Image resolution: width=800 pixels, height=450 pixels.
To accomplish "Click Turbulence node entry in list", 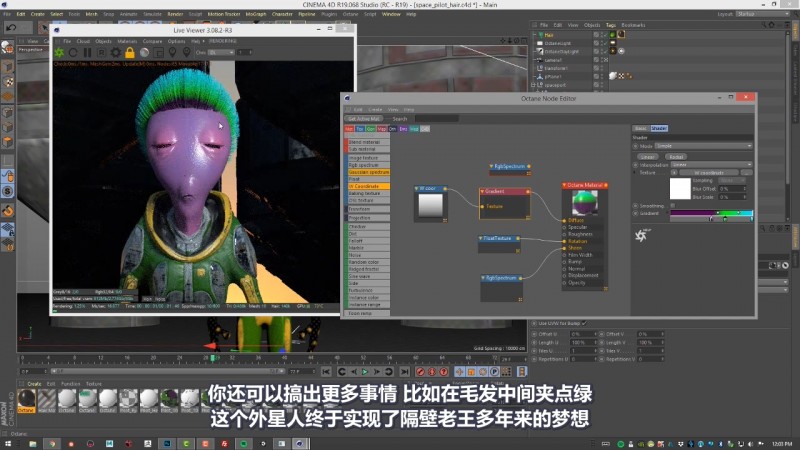I will [x=368, y=290].
